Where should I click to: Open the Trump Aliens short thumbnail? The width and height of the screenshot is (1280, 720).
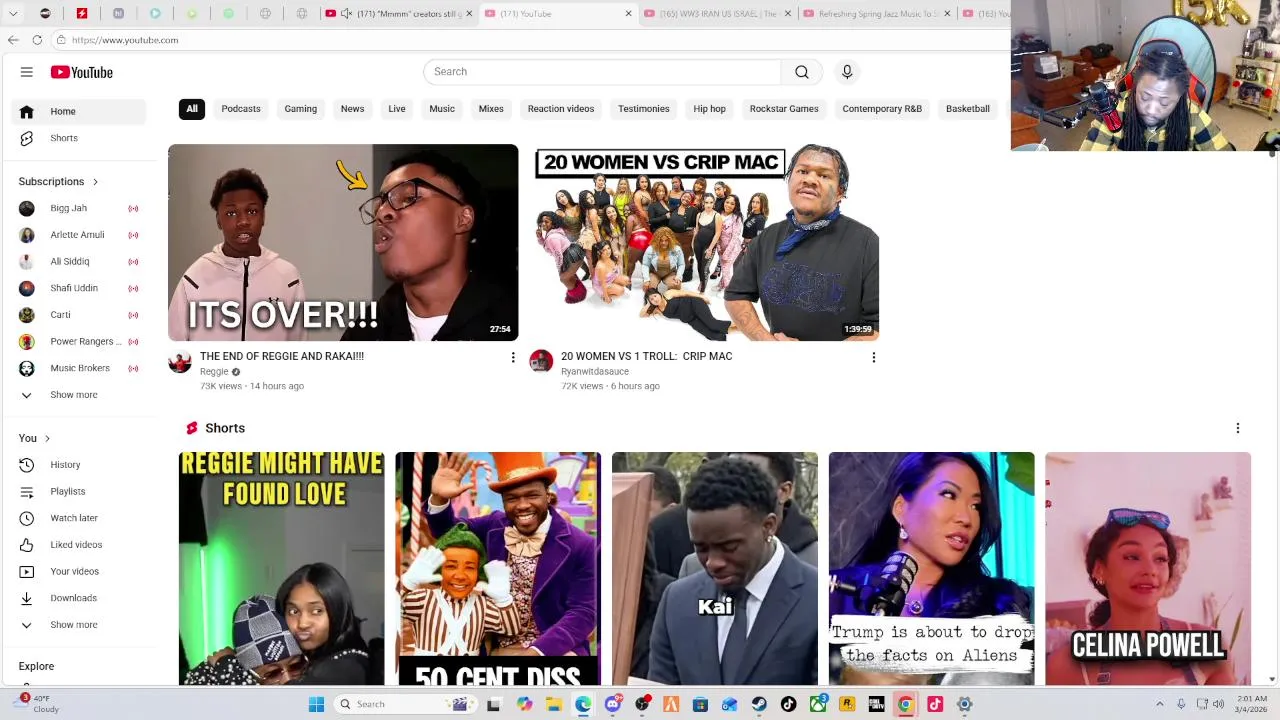(x=932, y=568)
